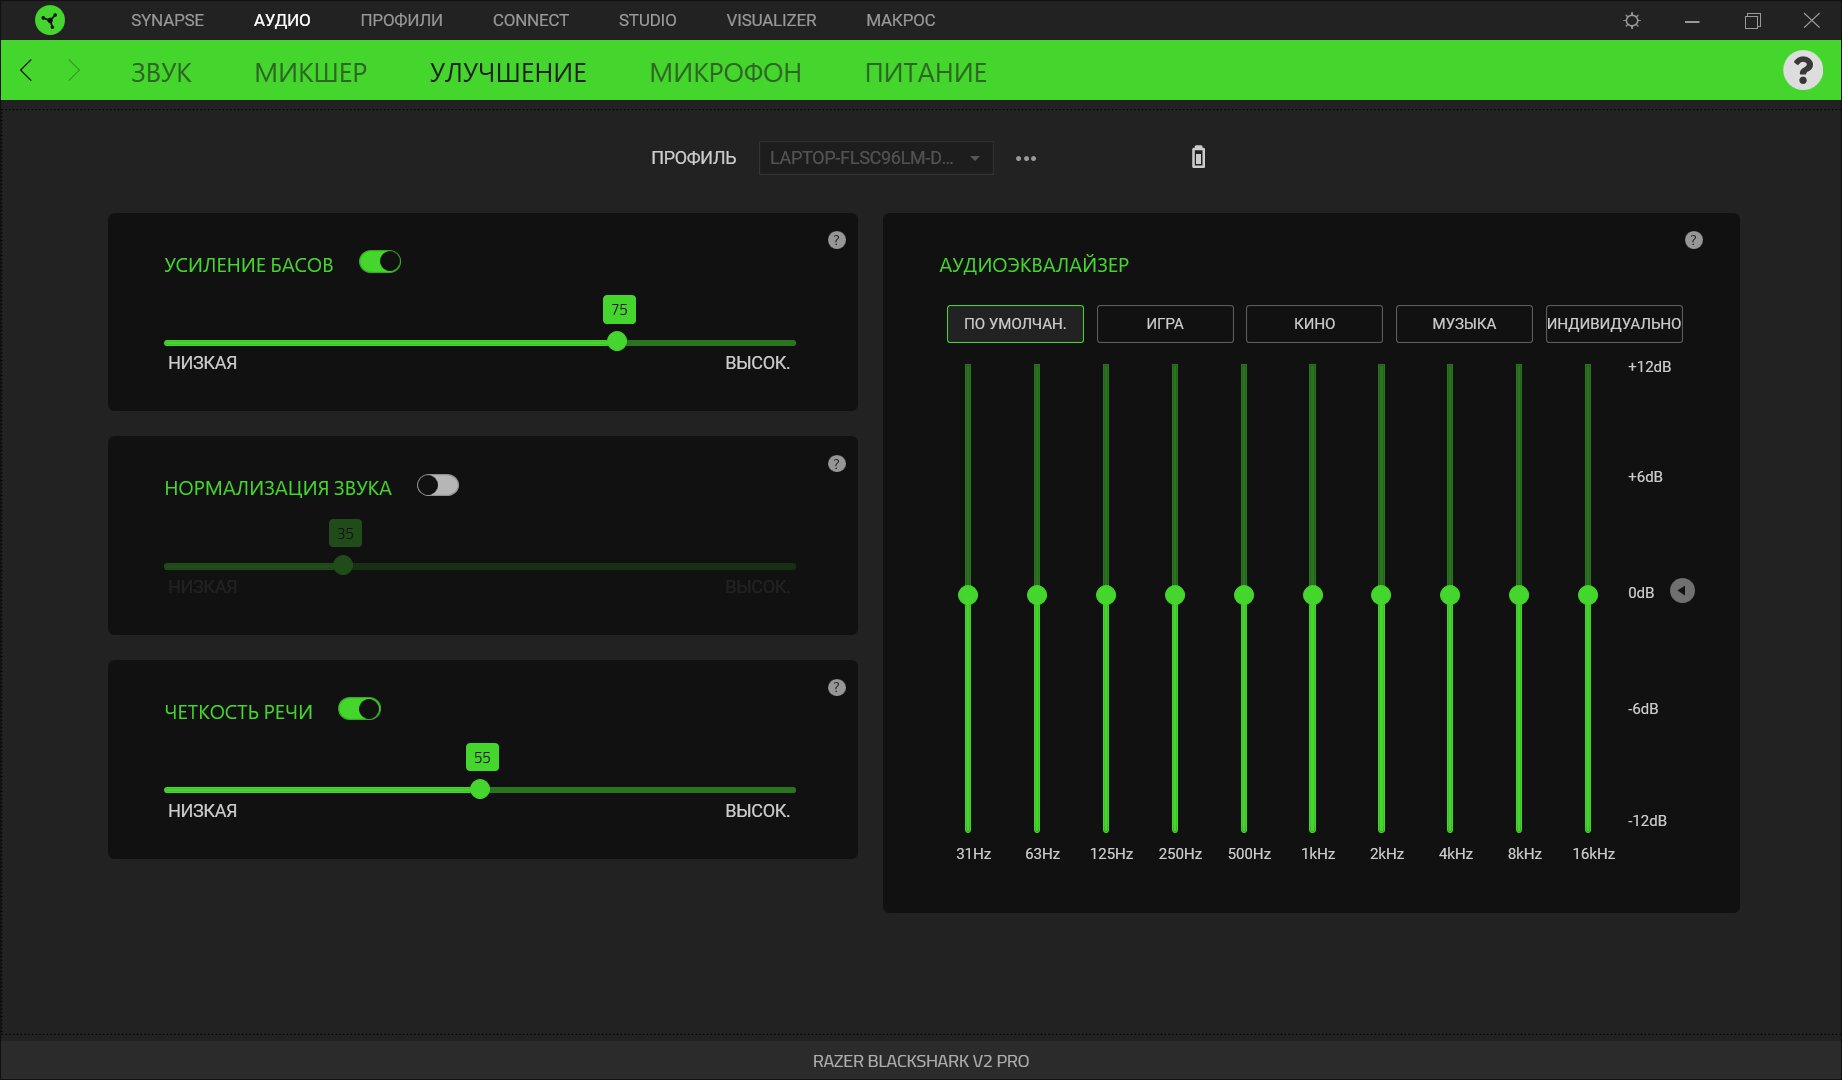
Task: Switch to the МИКРОФОН subtab
Action: point(725,72)
